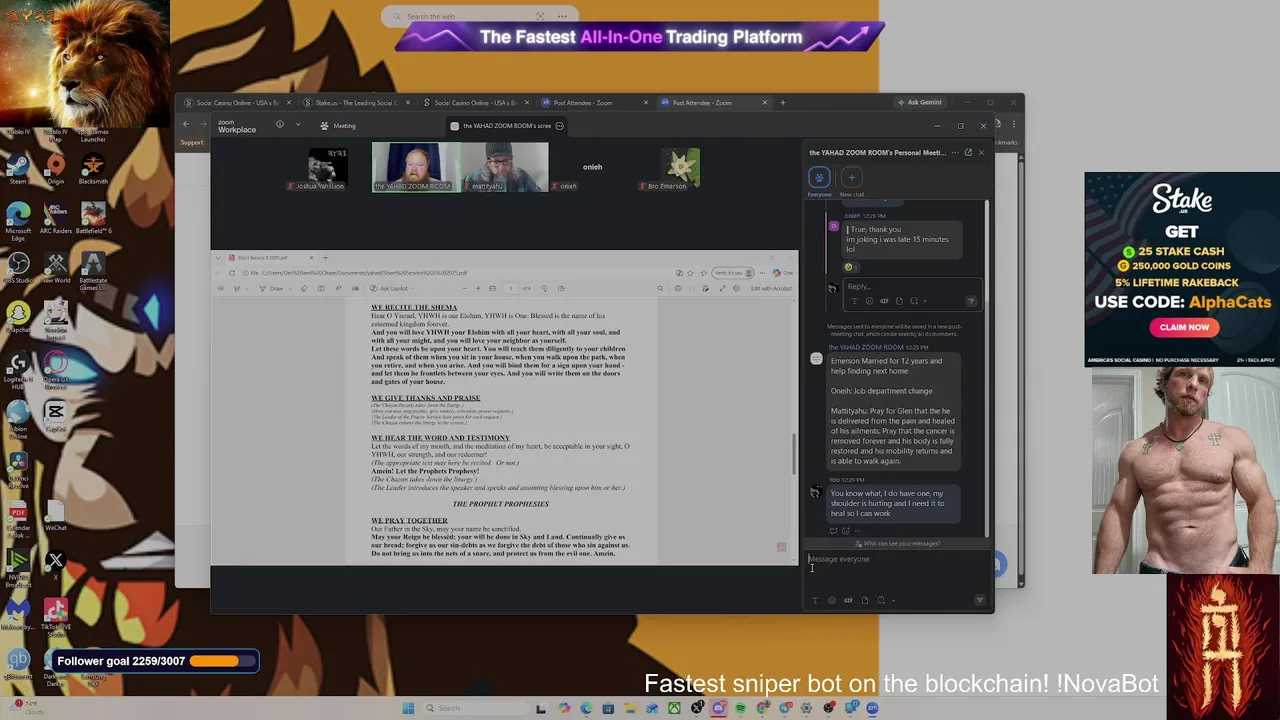Click the shared PDF vertical scrollbar

pyautogui.click(x=795, y=455)
